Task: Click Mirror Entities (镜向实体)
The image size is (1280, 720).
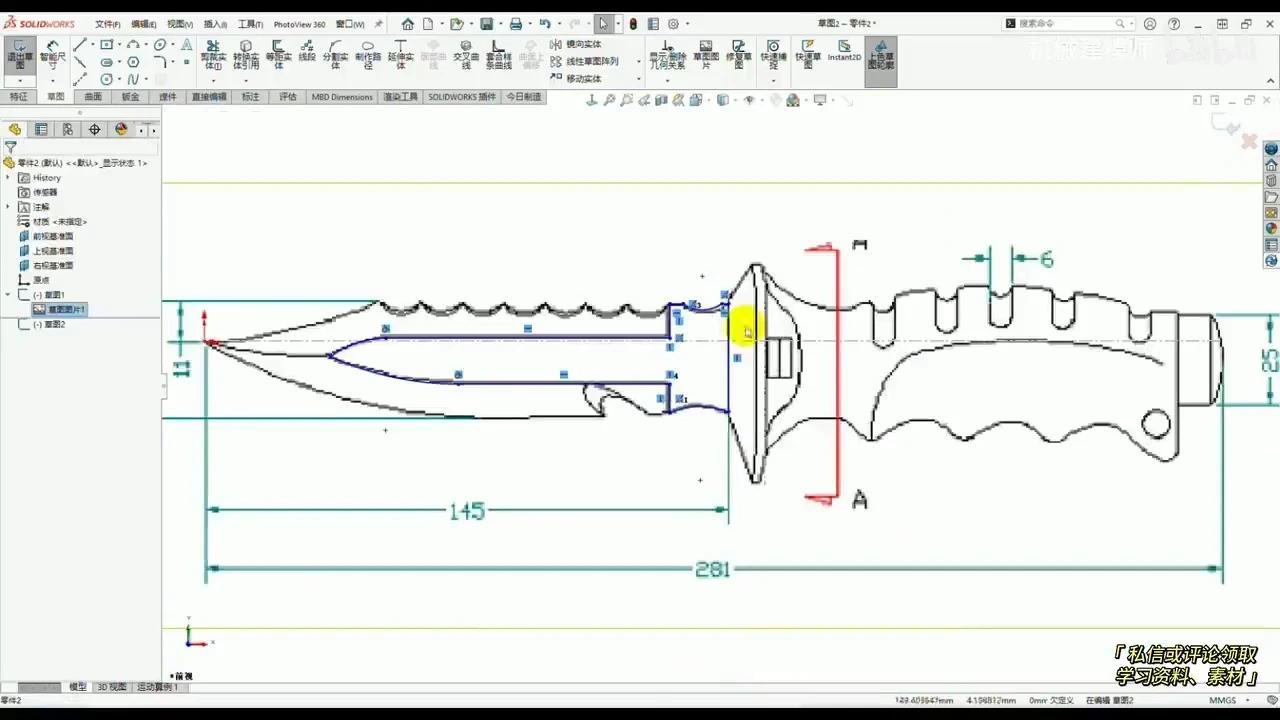Action: [576, 44]
